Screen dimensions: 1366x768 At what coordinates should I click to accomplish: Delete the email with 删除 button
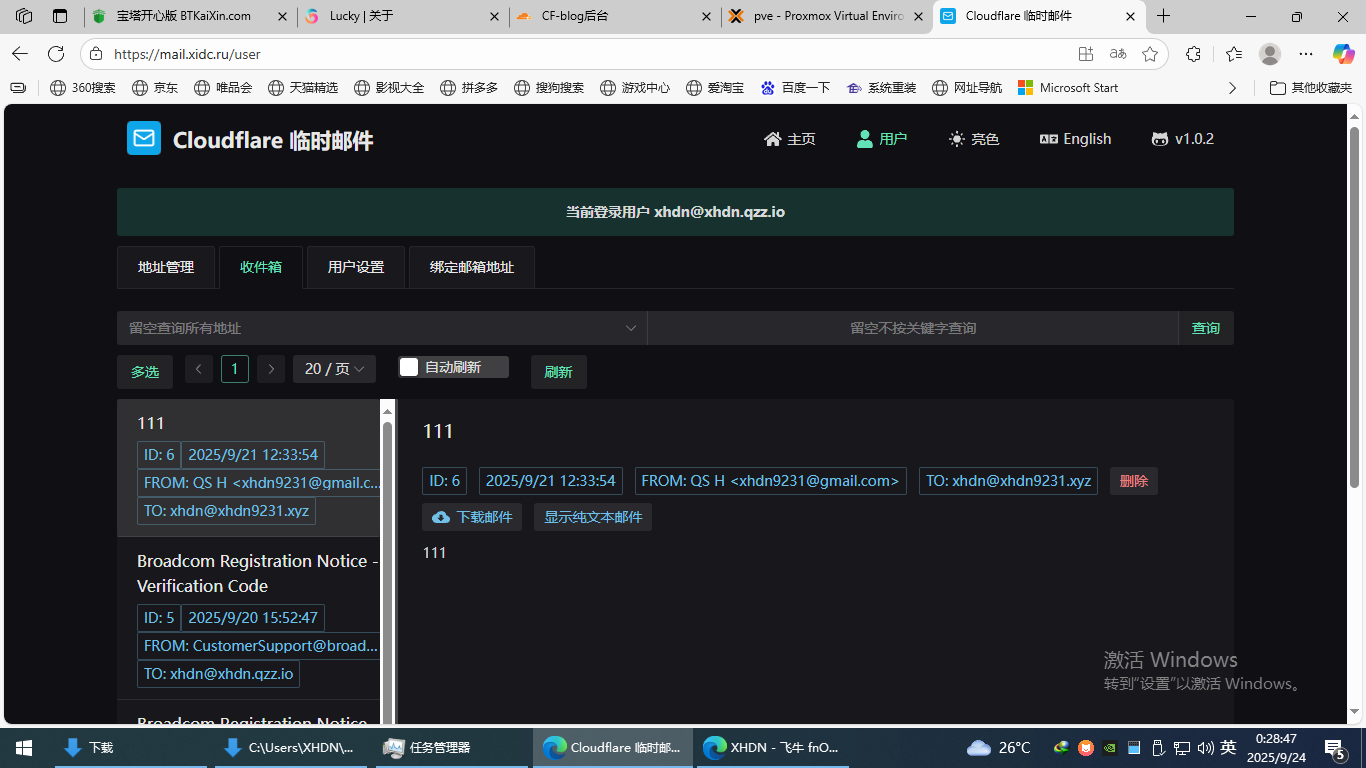tap(1133, 481)
